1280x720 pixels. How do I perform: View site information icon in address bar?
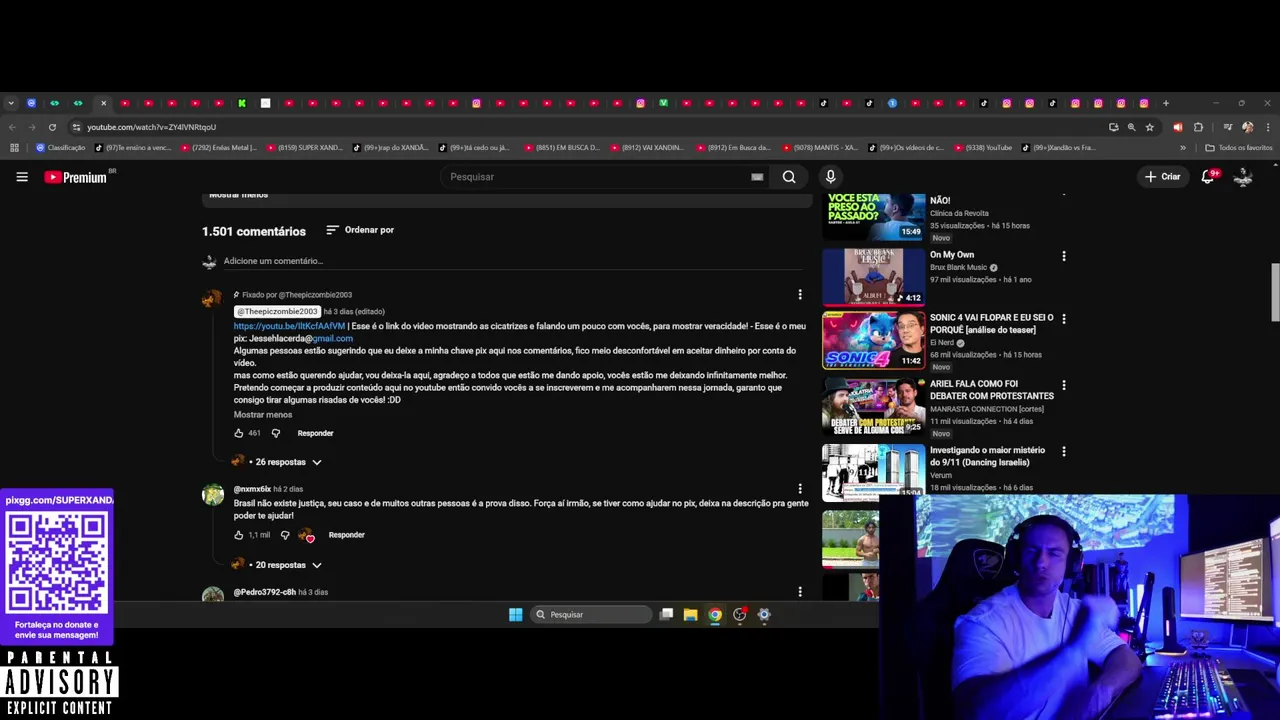pyautogui.click(x=76, y=127)
